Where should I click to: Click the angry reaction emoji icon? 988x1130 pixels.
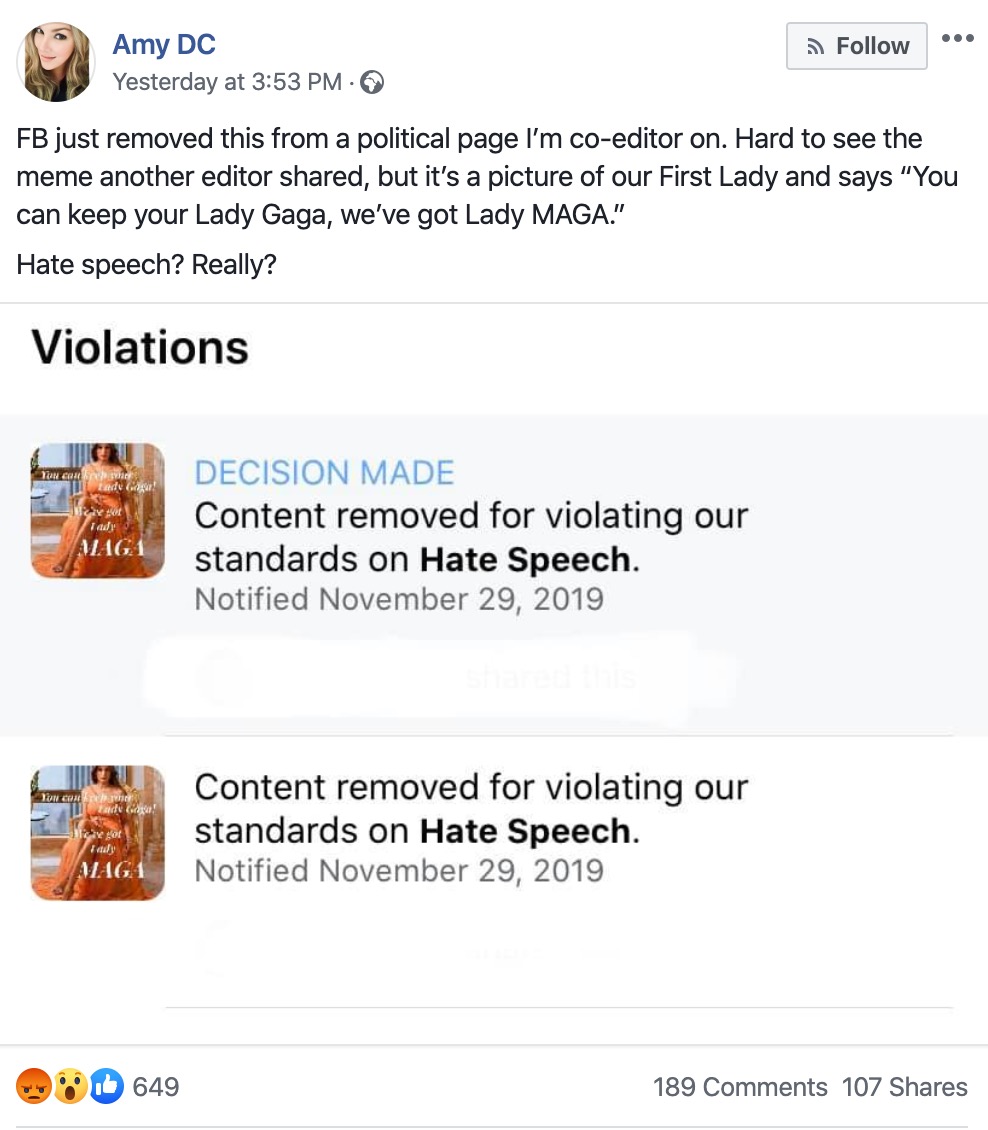coord(34,1086)
